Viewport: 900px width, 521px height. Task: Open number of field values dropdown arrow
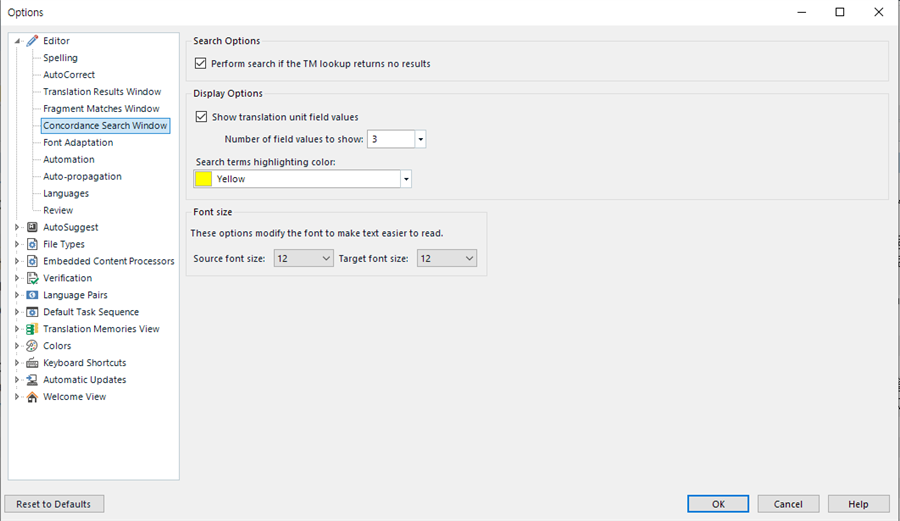(x=420, y=139)
